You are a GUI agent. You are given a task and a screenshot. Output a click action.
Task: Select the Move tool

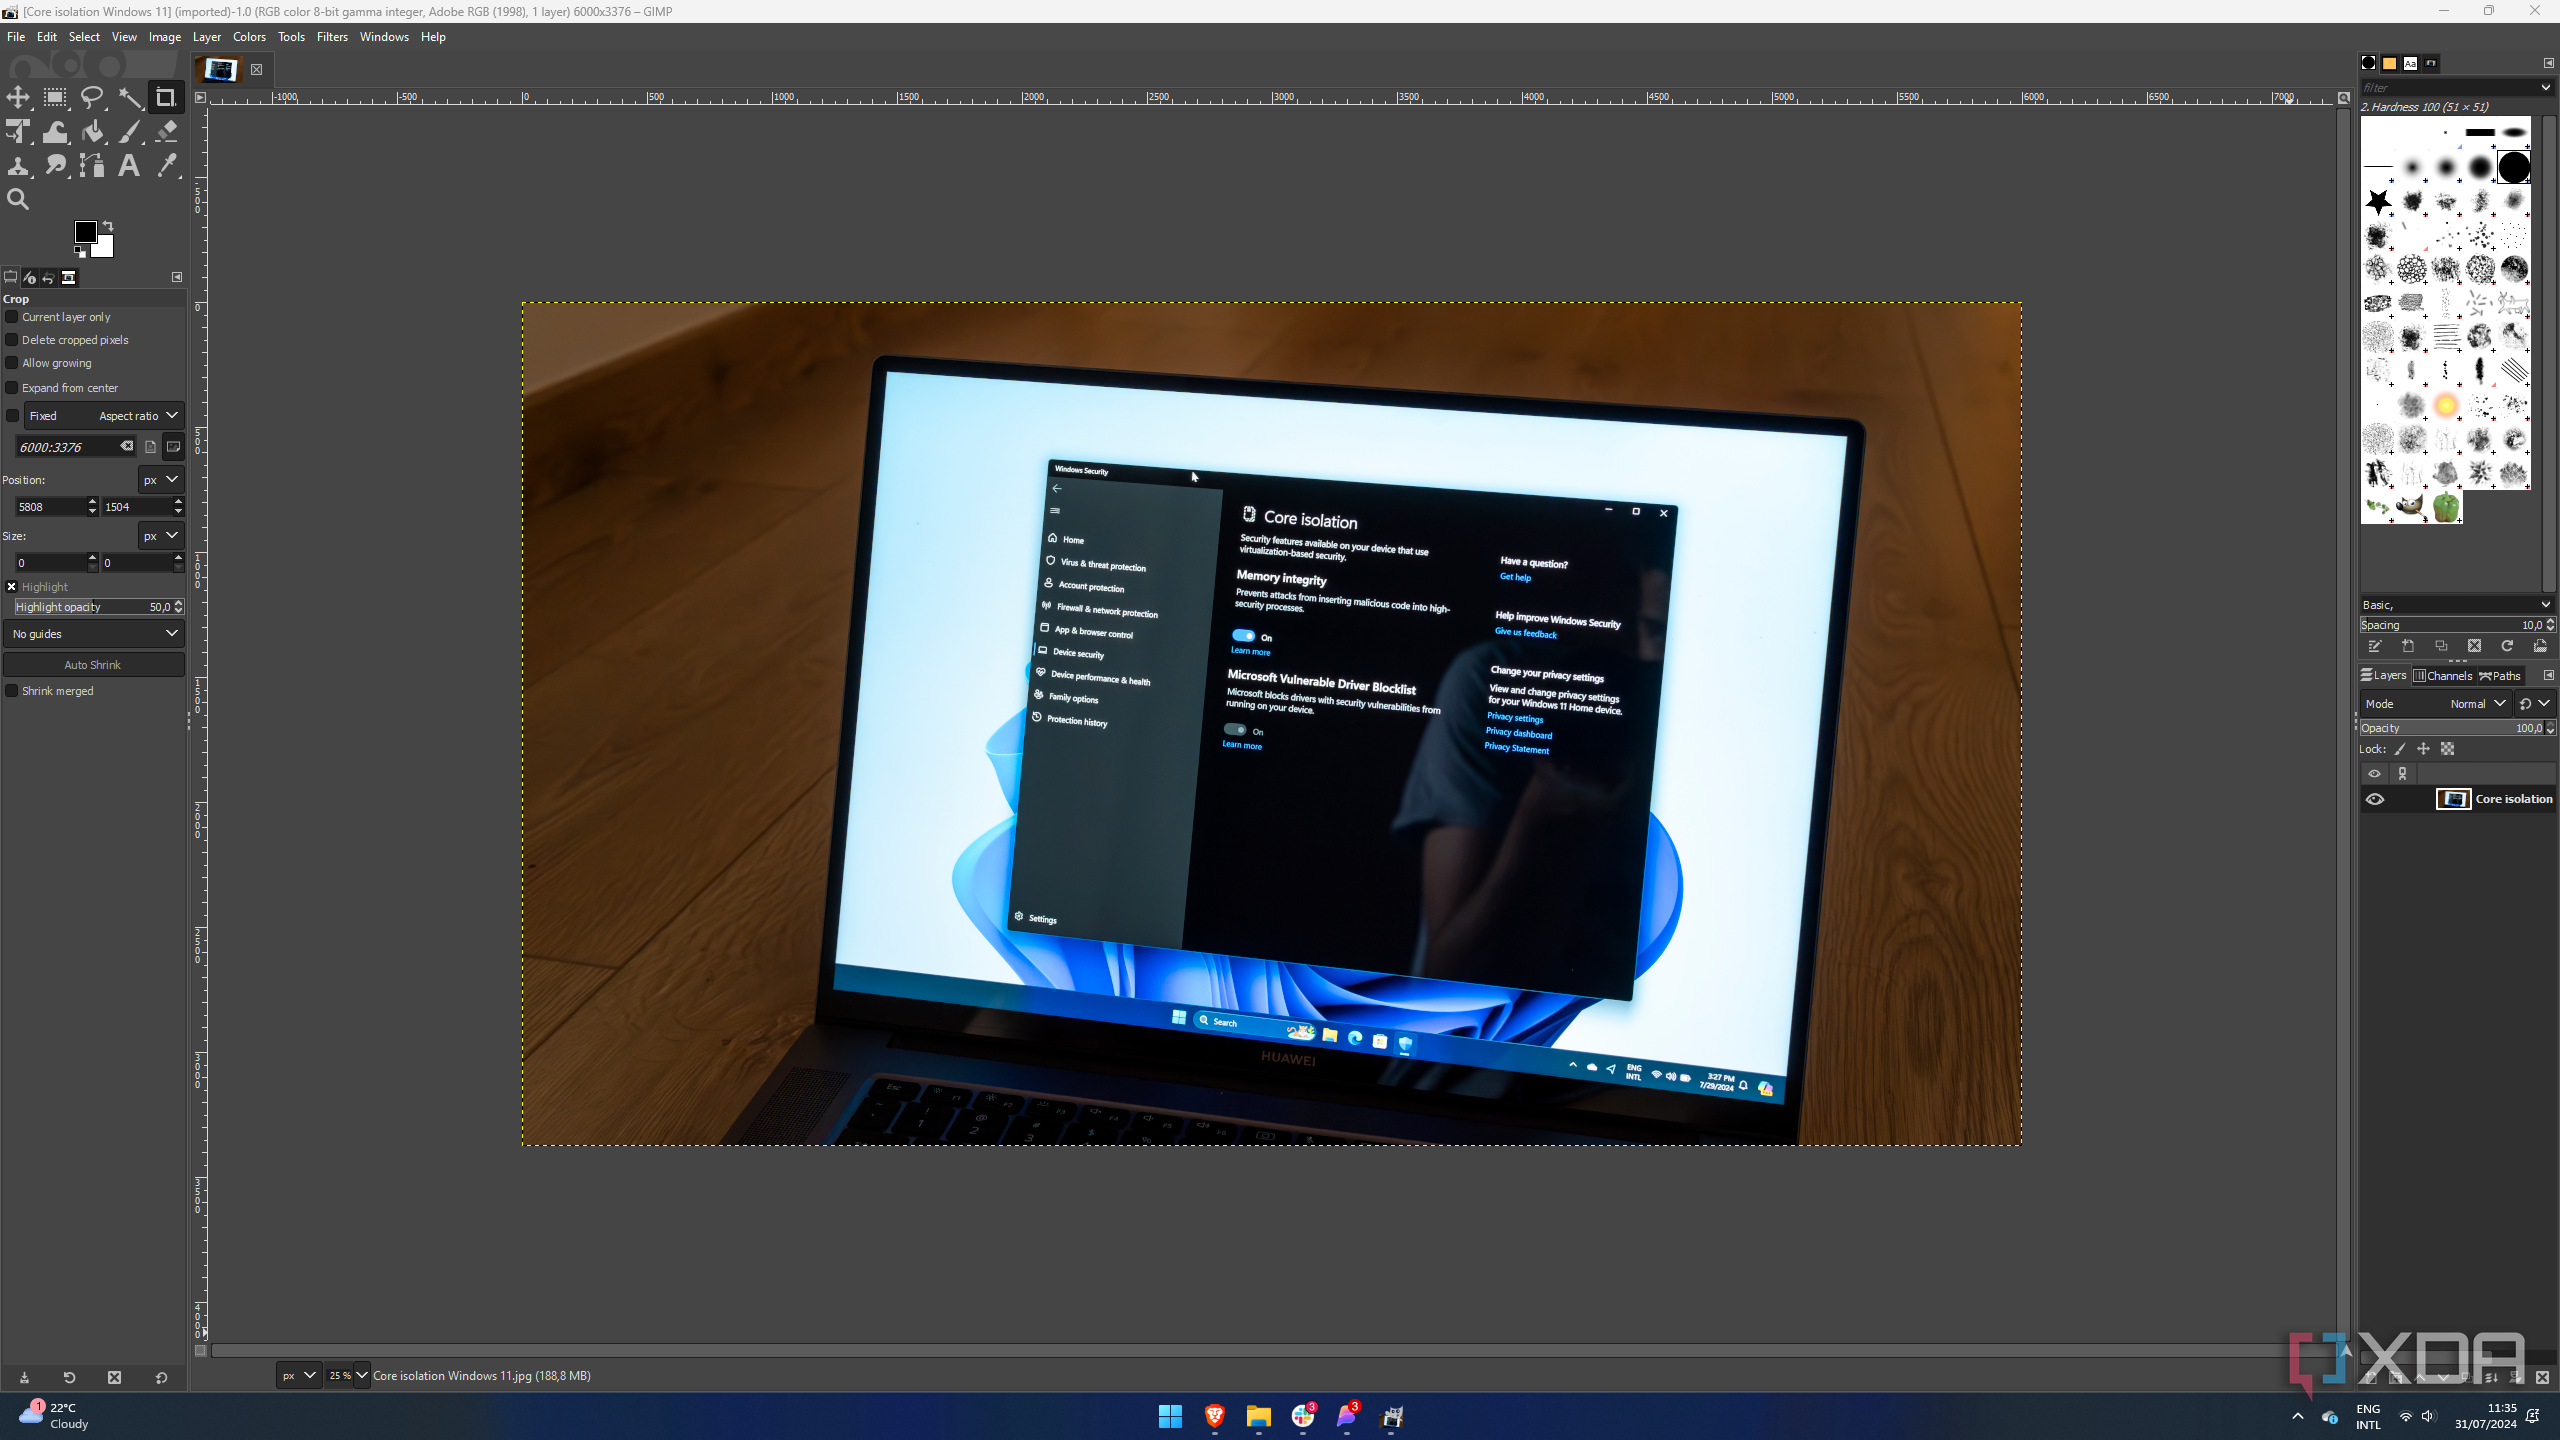[18, 97]
